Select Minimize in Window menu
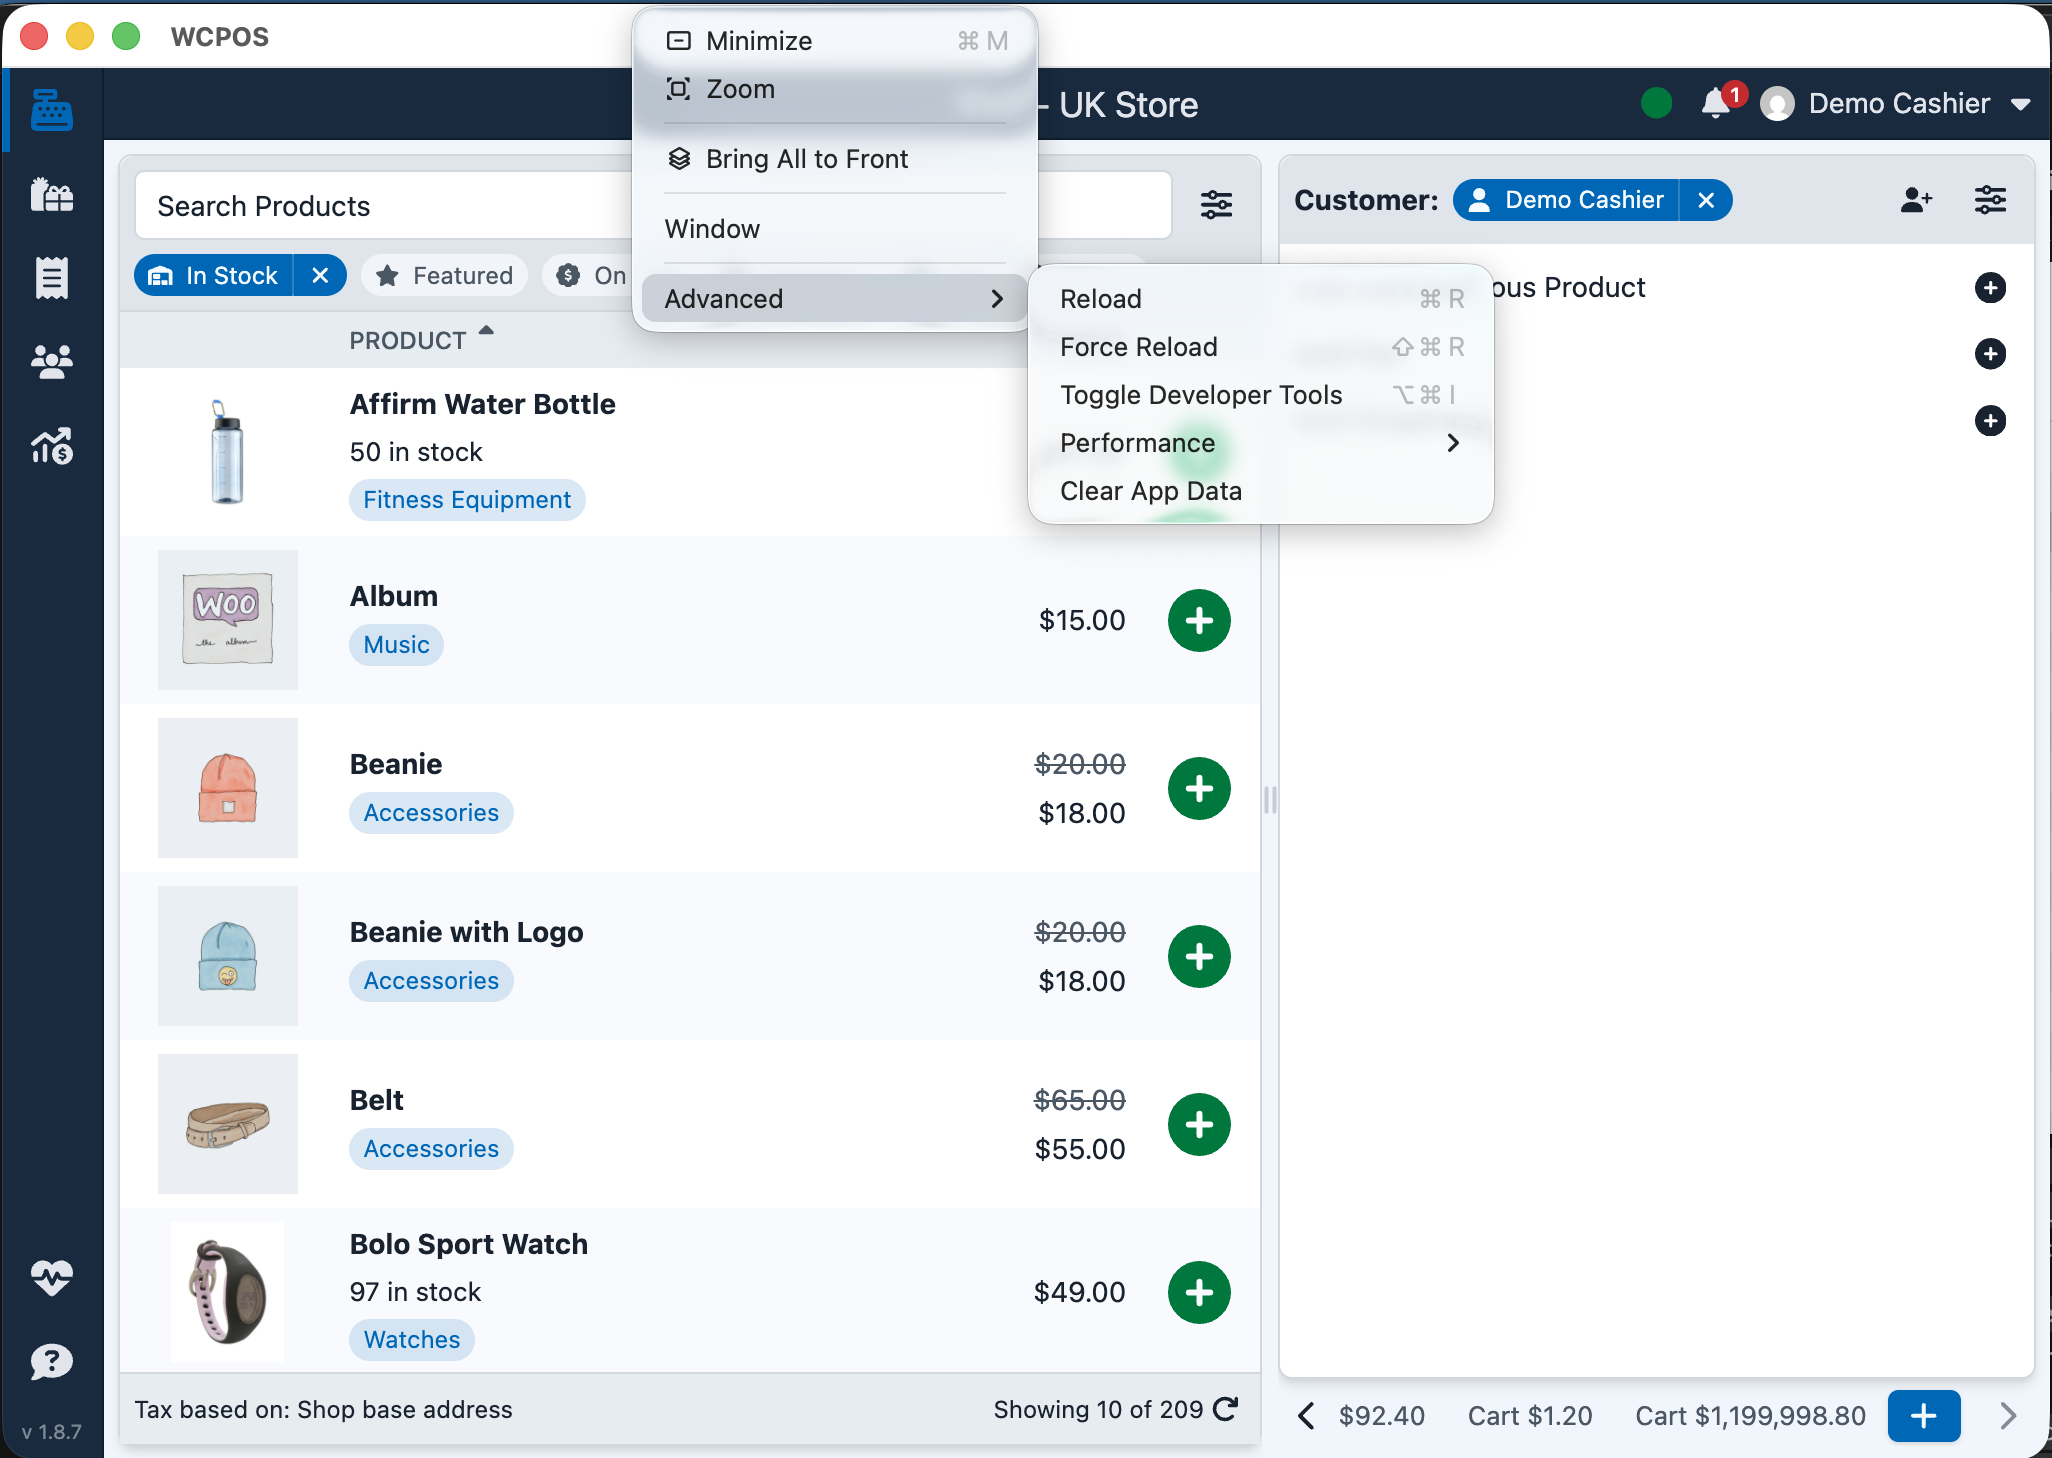This screenshot has height=1458, width=2052. tap(834, 40)
